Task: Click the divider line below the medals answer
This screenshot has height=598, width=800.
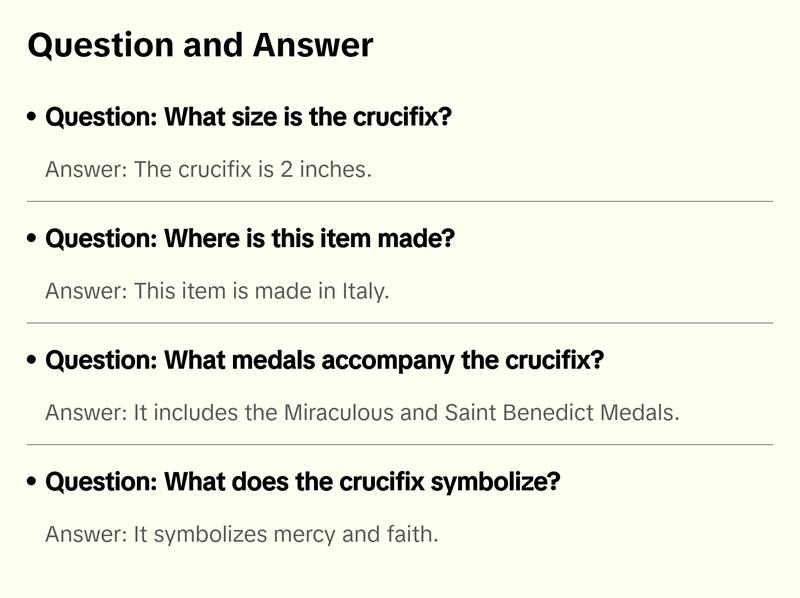Action: click(400, 444)
